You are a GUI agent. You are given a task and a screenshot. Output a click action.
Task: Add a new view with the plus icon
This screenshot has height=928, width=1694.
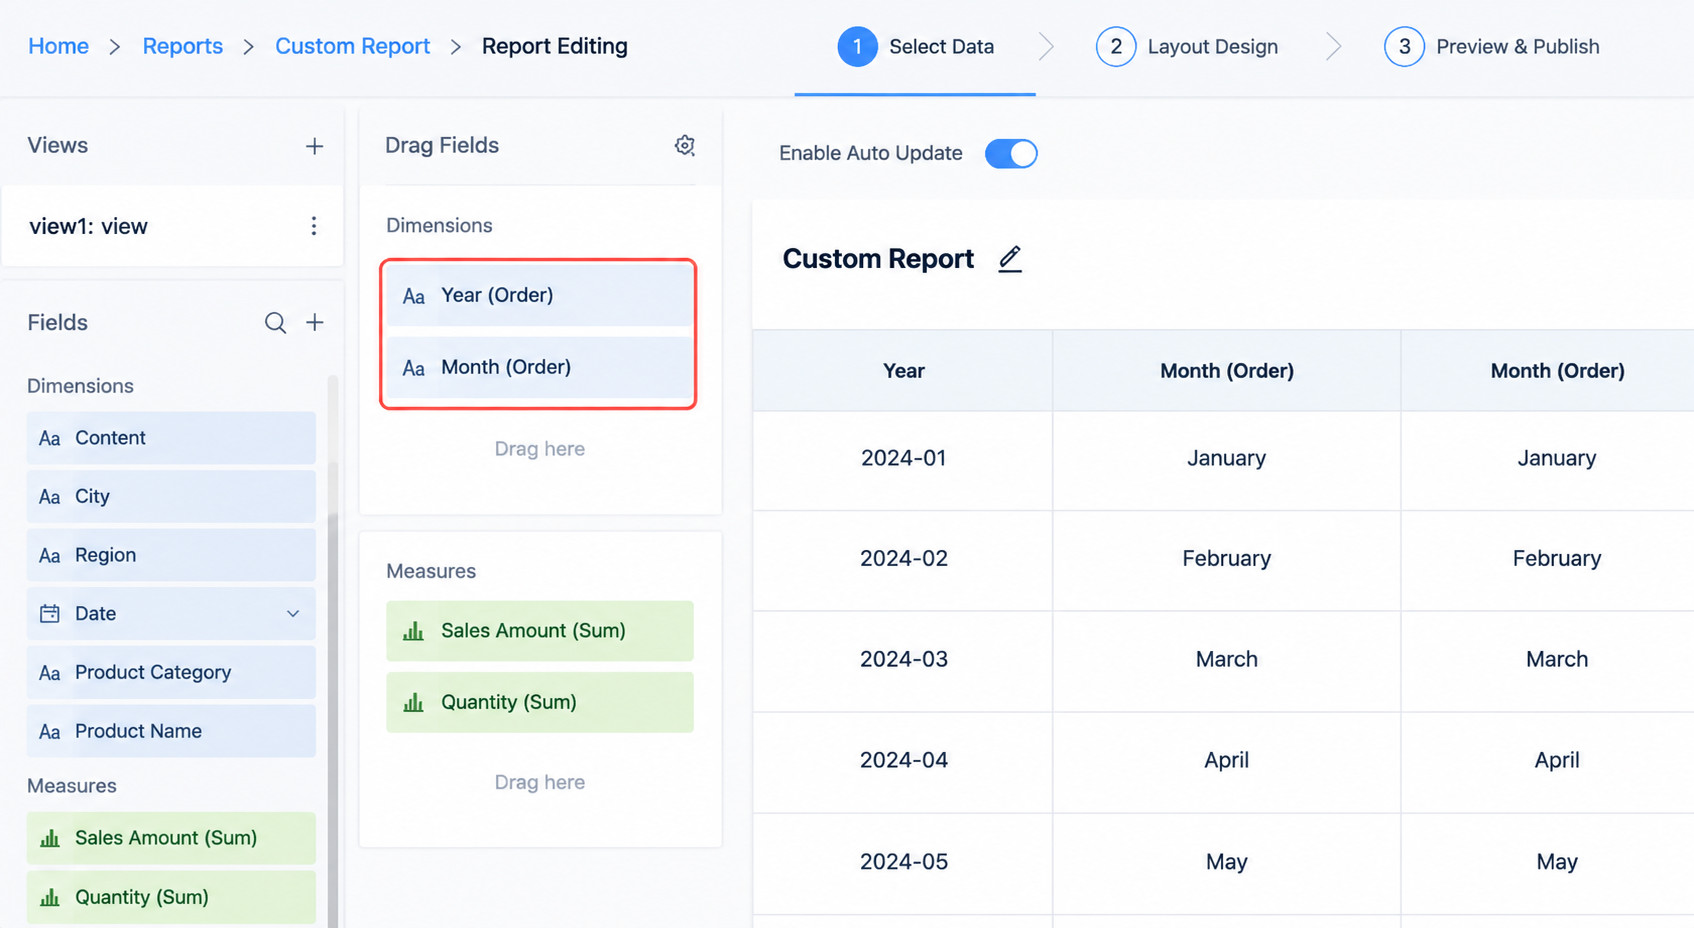pyautogui.click(x=314, y=146)
